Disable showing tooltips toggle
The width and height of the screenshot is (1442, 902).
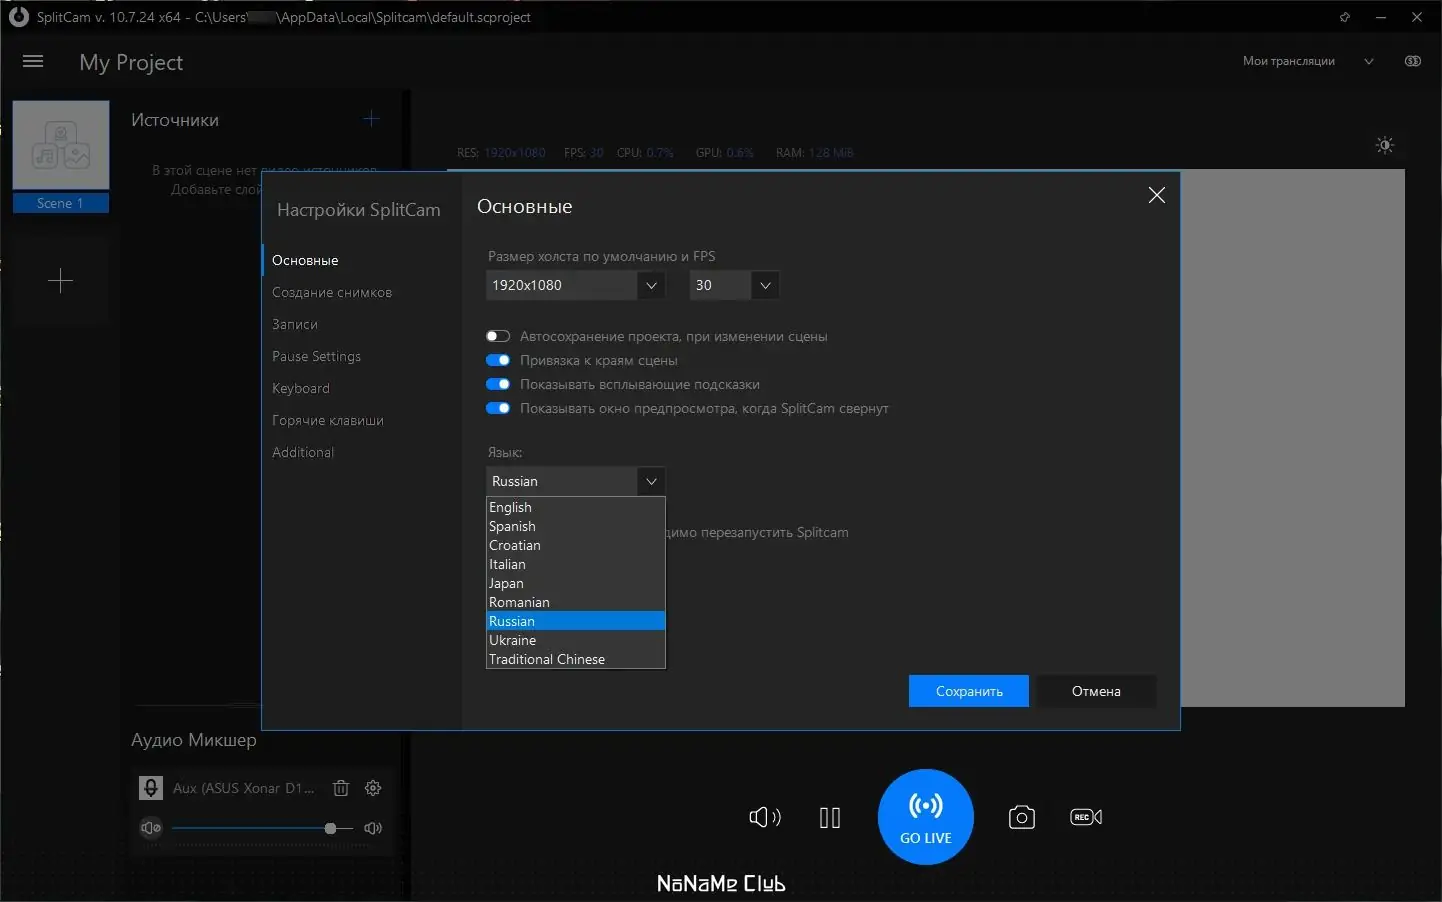pos(498,384)
